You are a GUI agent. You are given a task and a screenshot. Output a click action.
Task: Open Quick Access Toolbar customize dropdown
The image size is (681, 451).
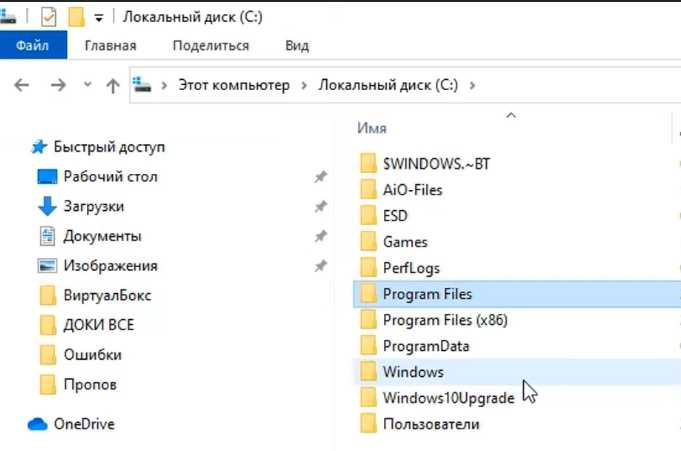(x=99, y=18)
